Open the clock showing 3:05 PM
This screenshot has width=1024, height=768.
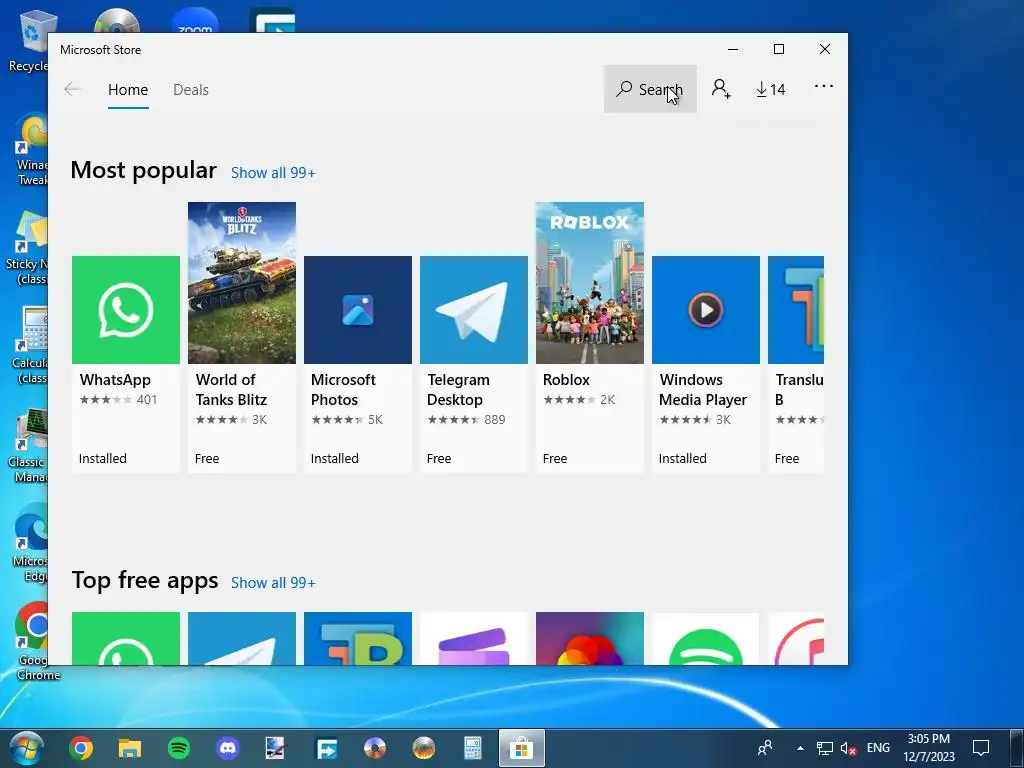click(x=929, y=748)
